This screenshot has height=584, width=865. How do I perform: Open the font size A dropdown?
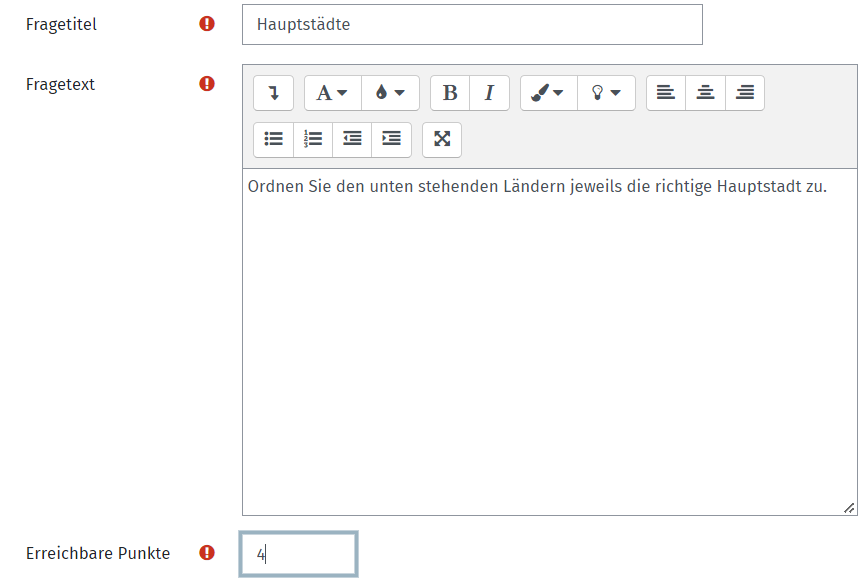(333, 93)
